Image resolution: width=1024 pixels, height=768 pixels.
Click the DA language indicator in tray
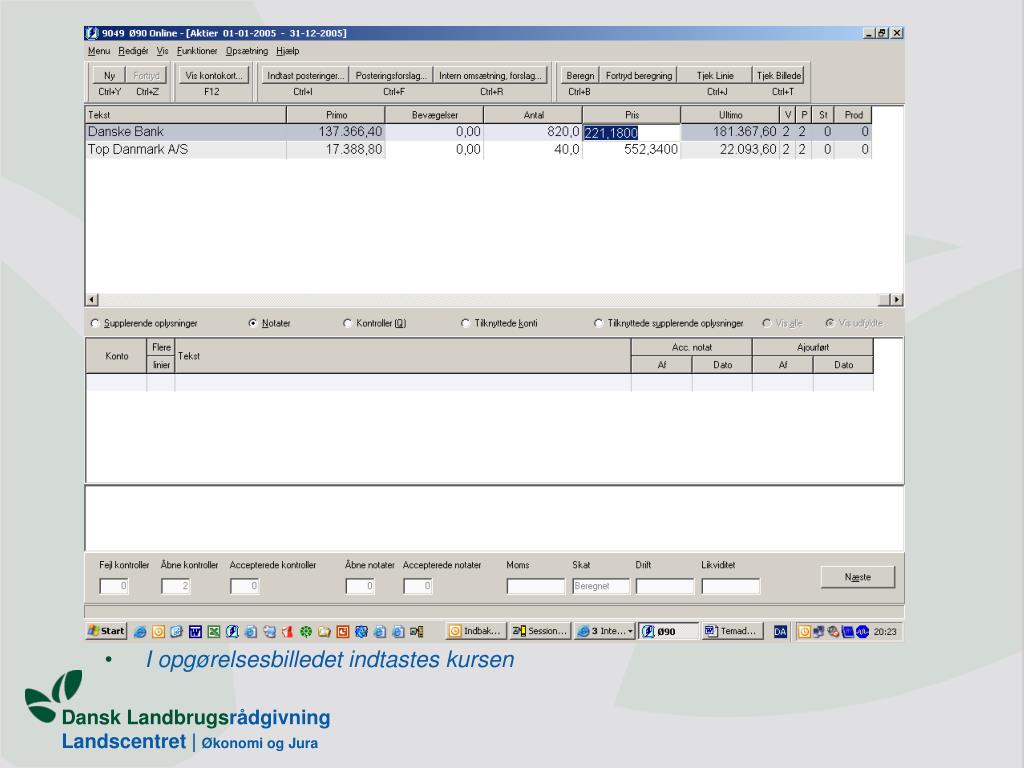click(x=780, y=632)
